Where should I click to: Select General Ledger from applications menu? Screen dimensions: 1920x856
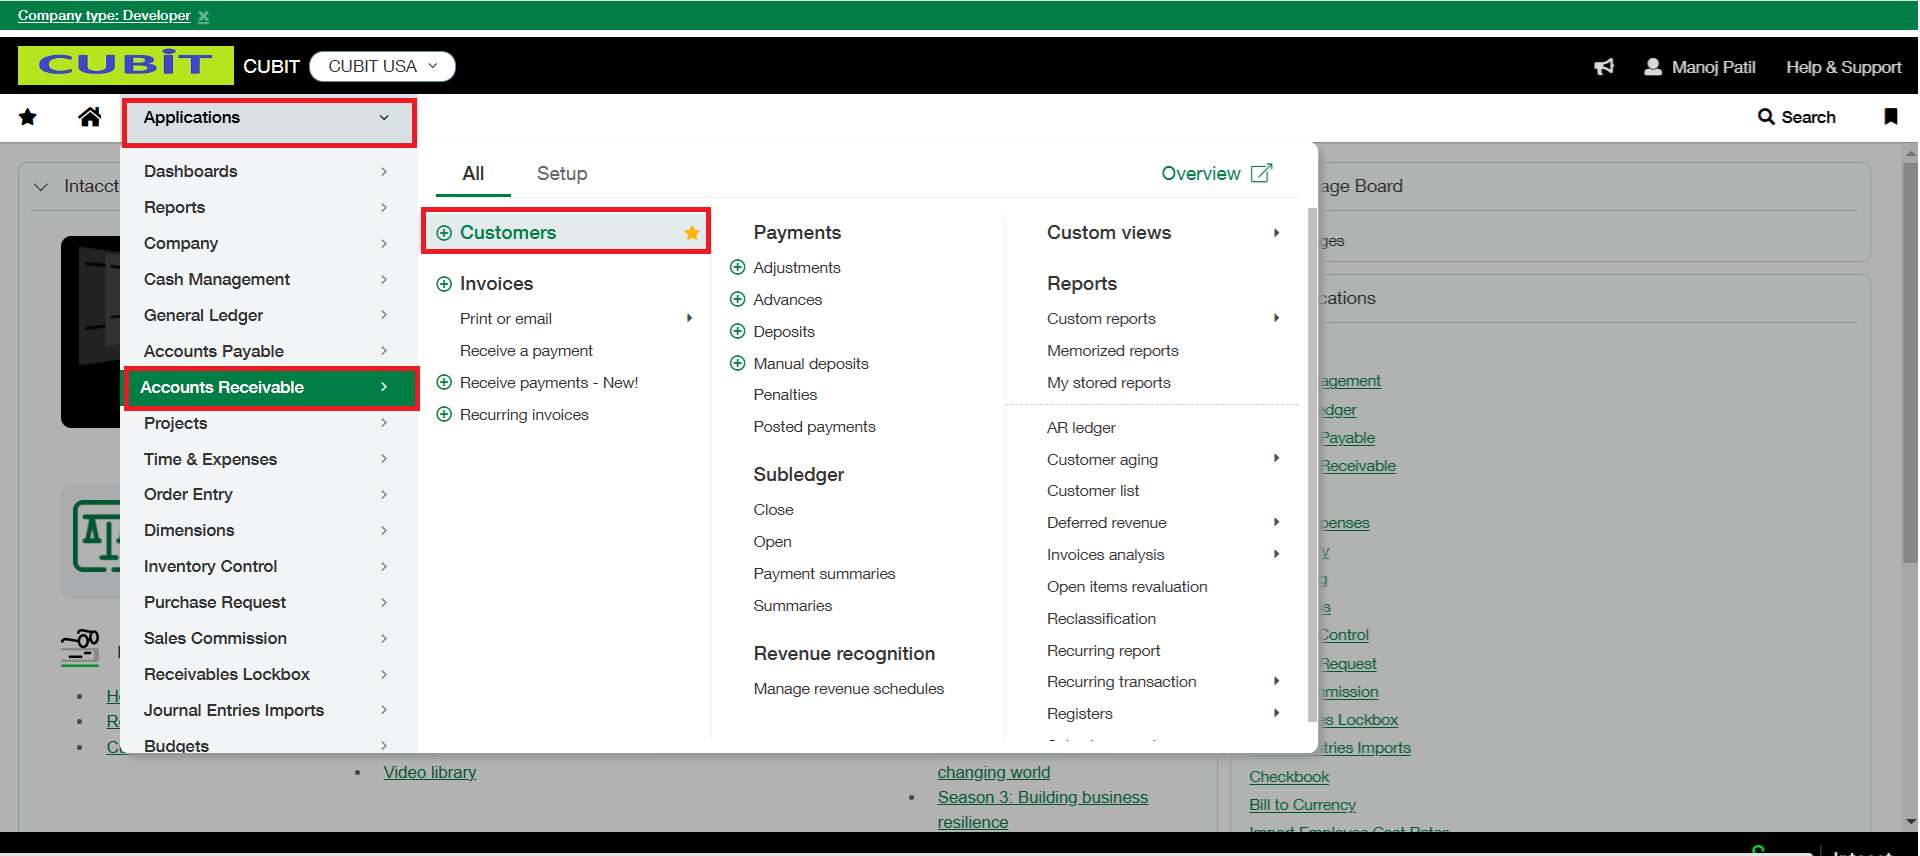tap(204, 315)
